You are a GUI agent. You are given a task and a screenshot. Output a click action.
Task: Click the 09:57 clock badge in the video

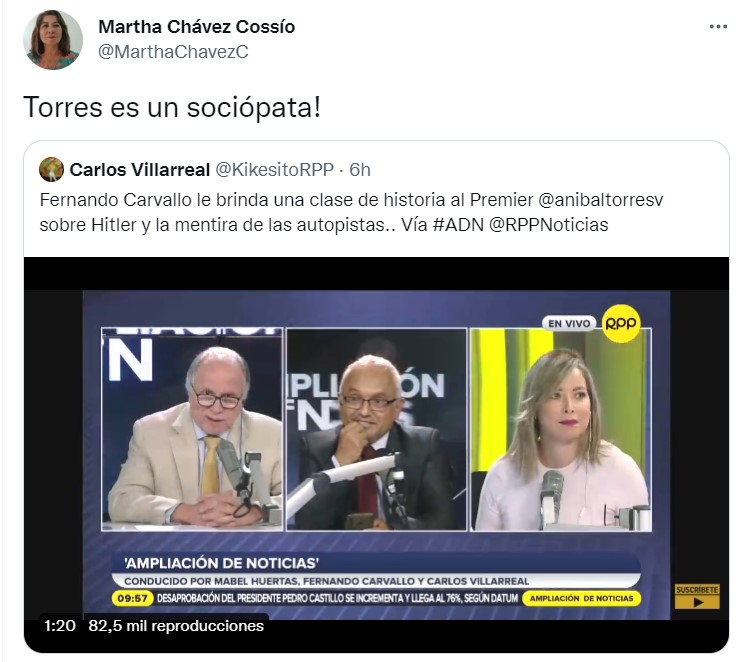[x=132, y=599]
